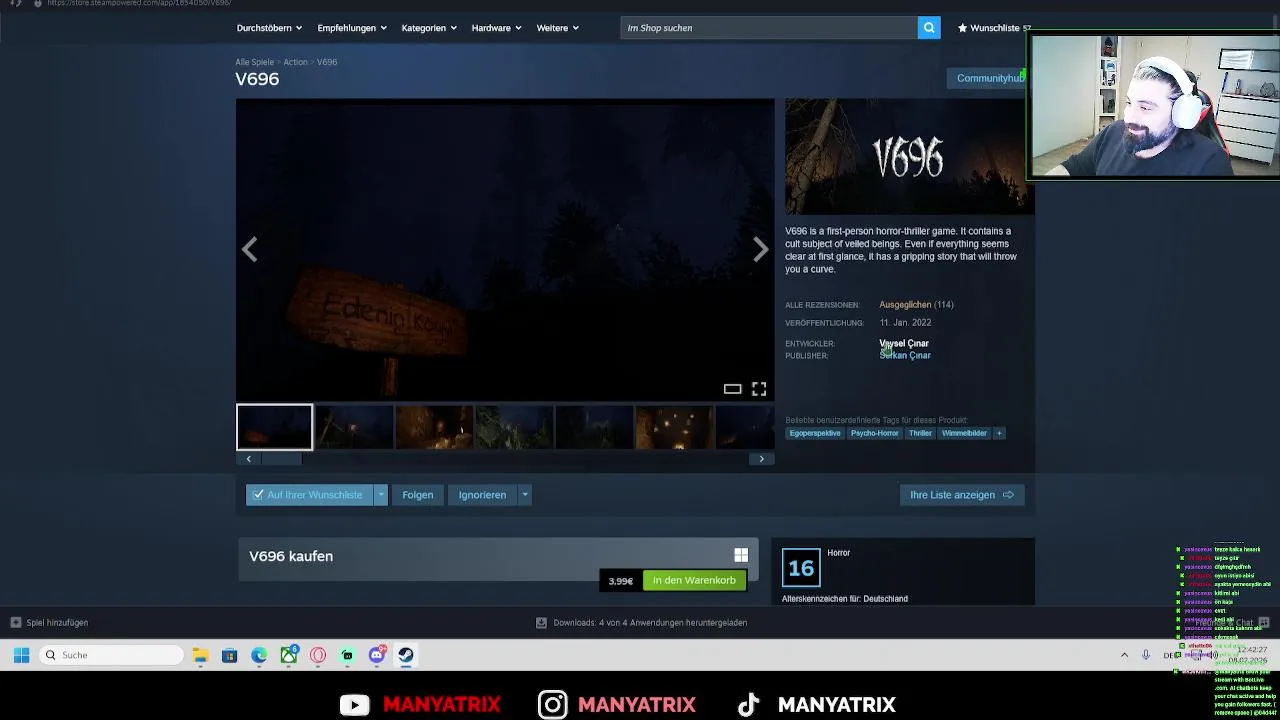Focus Im Shop suchen search field
The height and width of the screenshot is (720, 1280).
pos(768,28)
